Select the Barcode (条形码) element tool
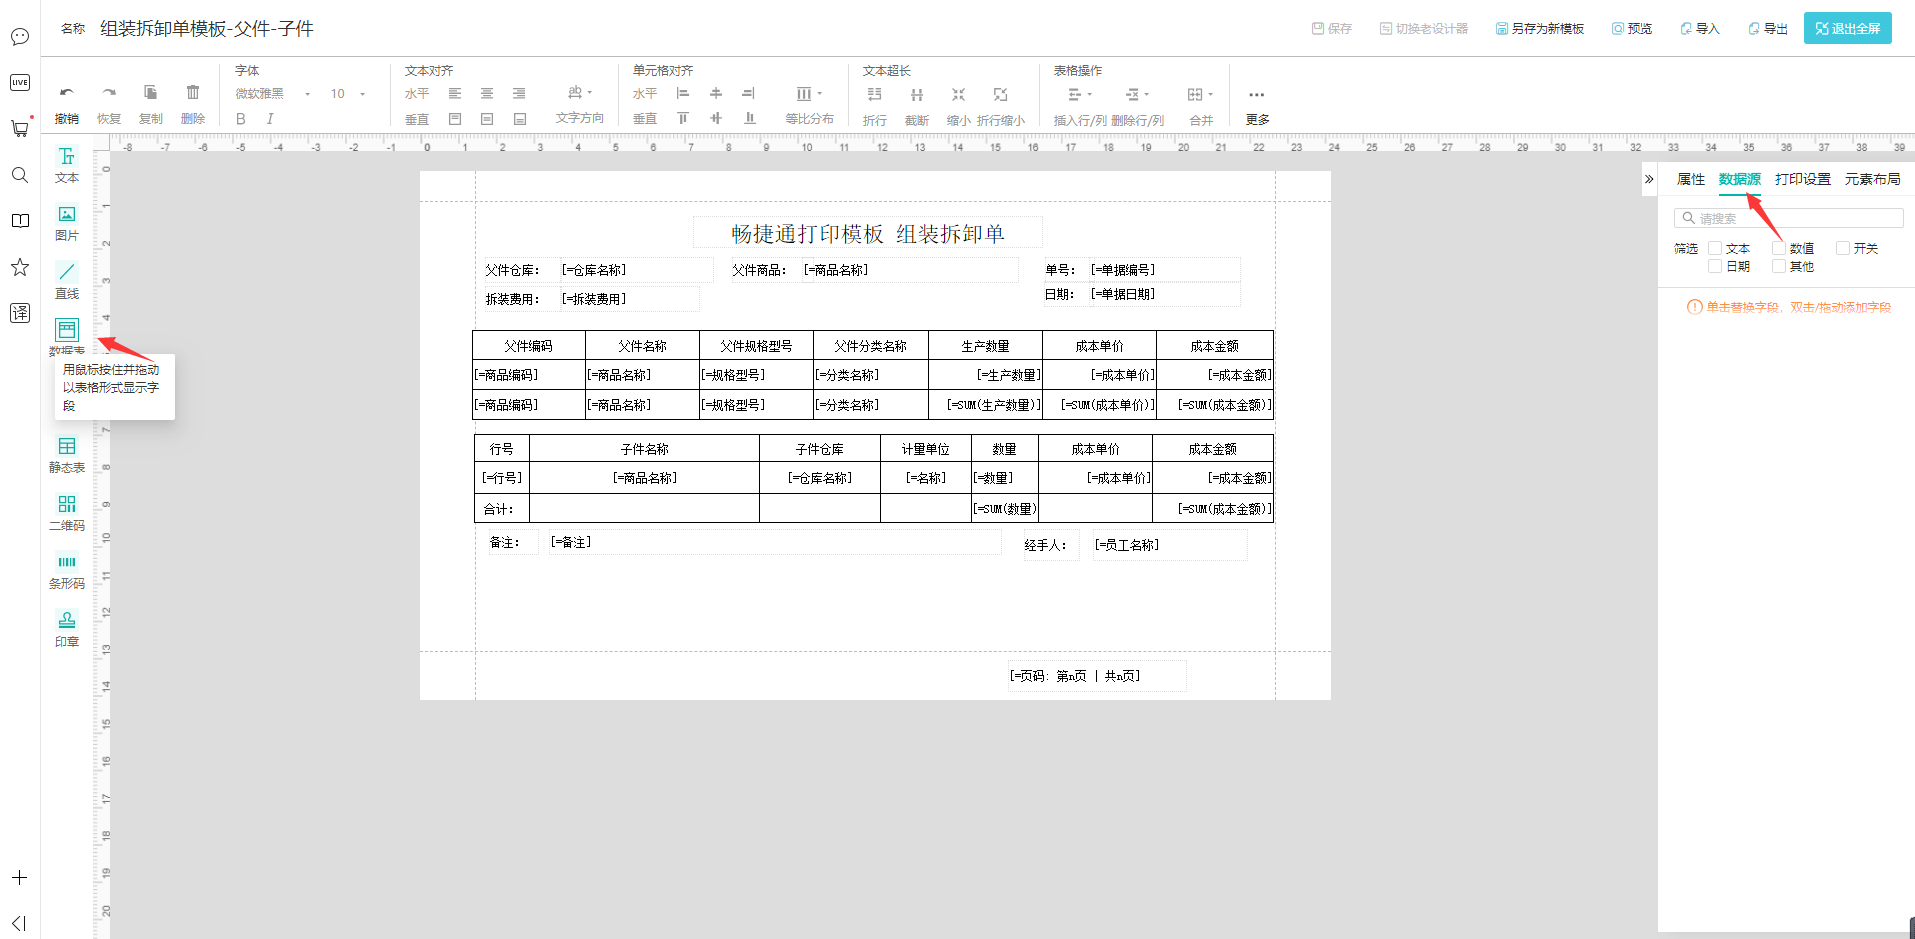The image size is (1915, 939). click(x=67, y=571)
